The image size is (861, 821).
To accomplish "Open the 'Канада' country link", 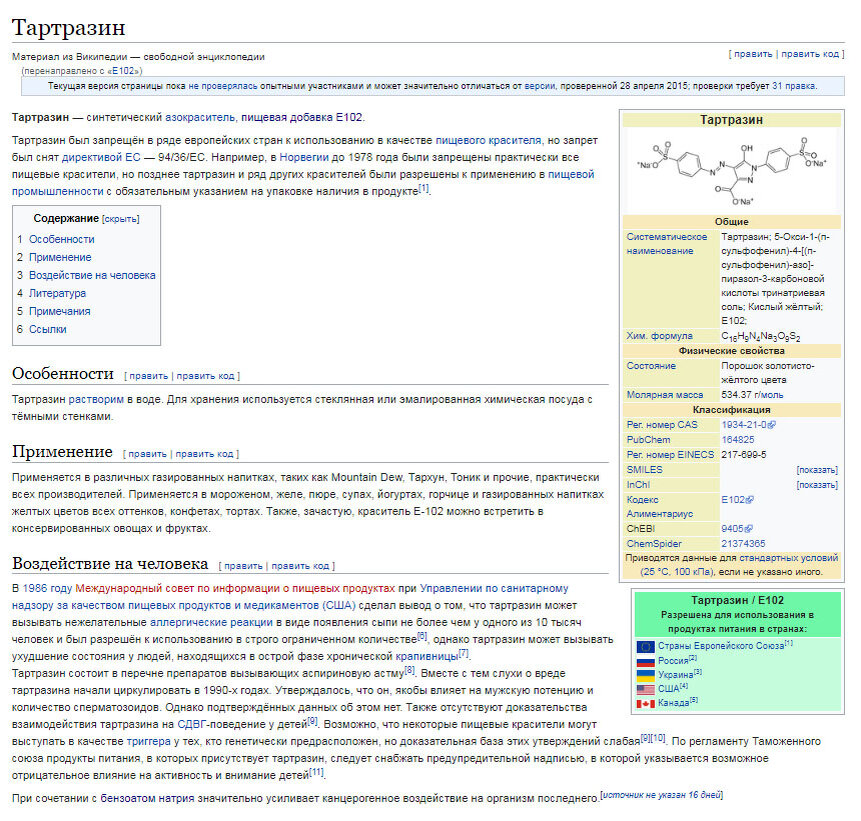I will 673,703.
